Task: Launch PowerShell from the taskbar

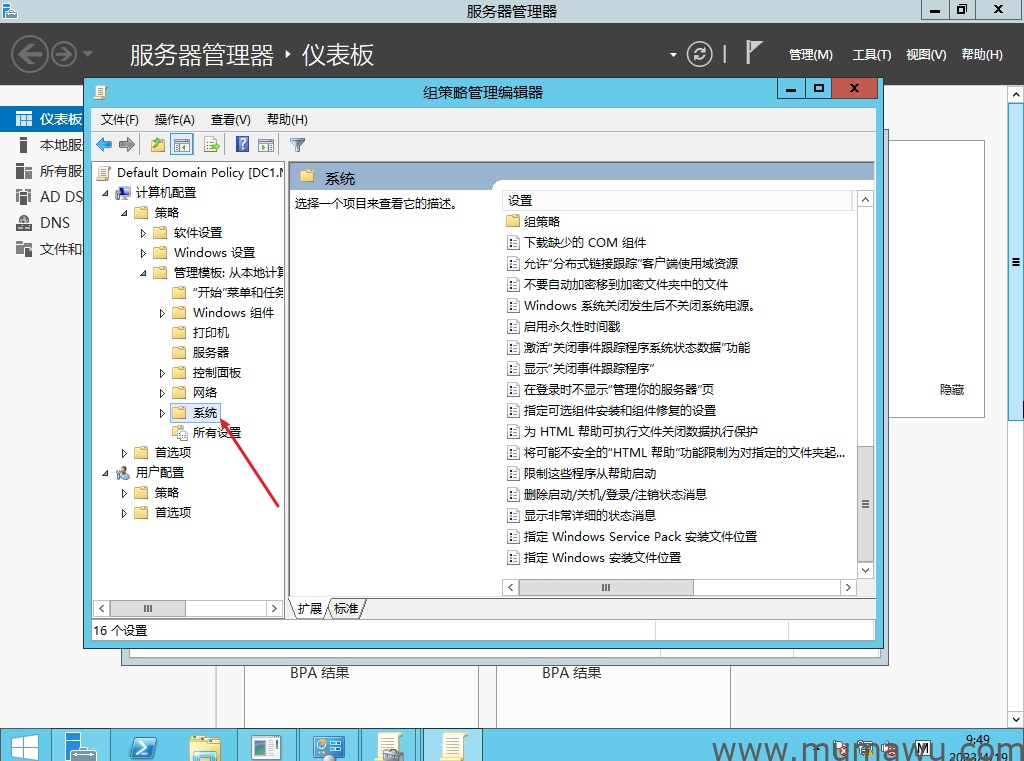Action: 143,746
